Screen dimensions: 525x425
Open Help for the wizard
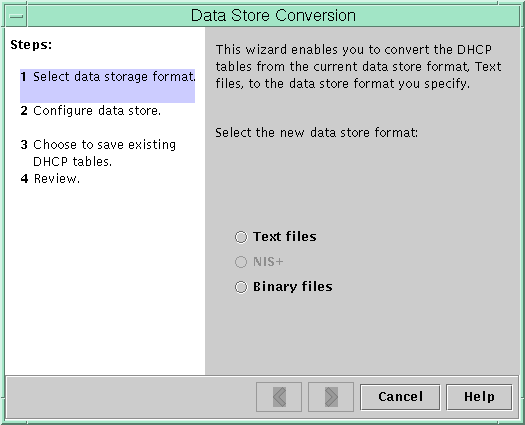click(479, 397)
